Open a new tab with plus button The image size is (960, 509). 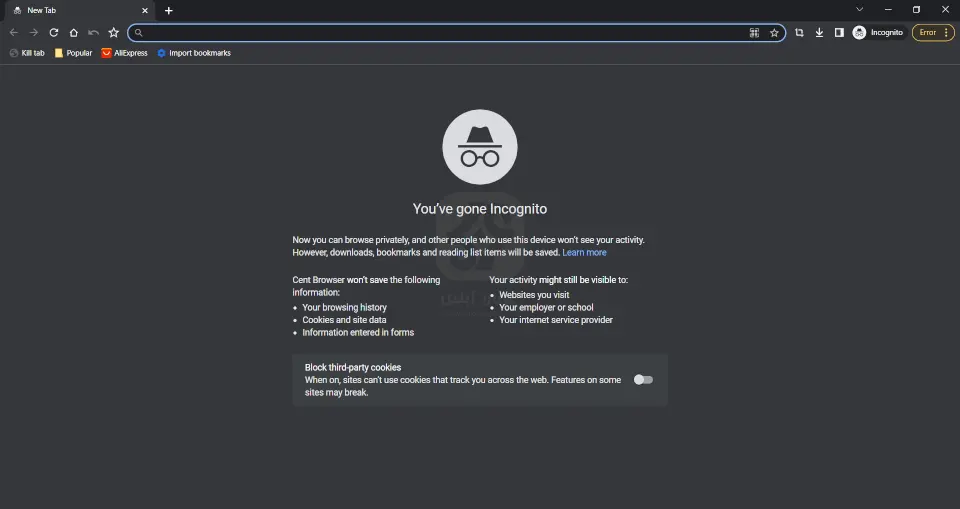[168, 10]
